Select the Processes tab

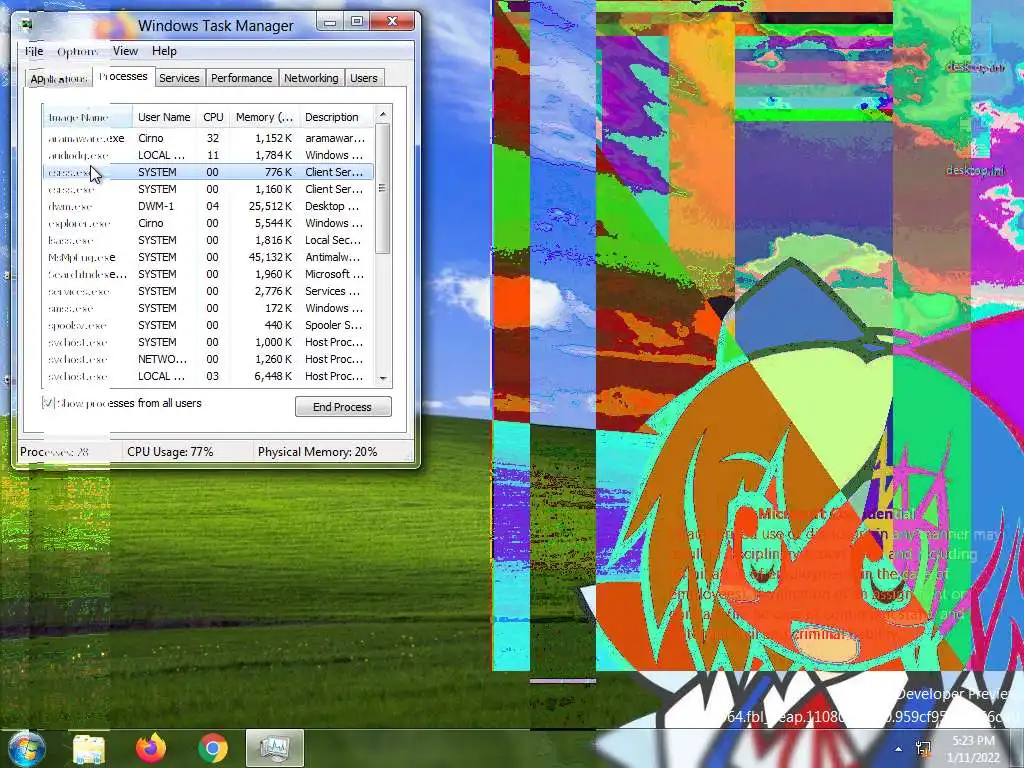click(x=123, y=76)
